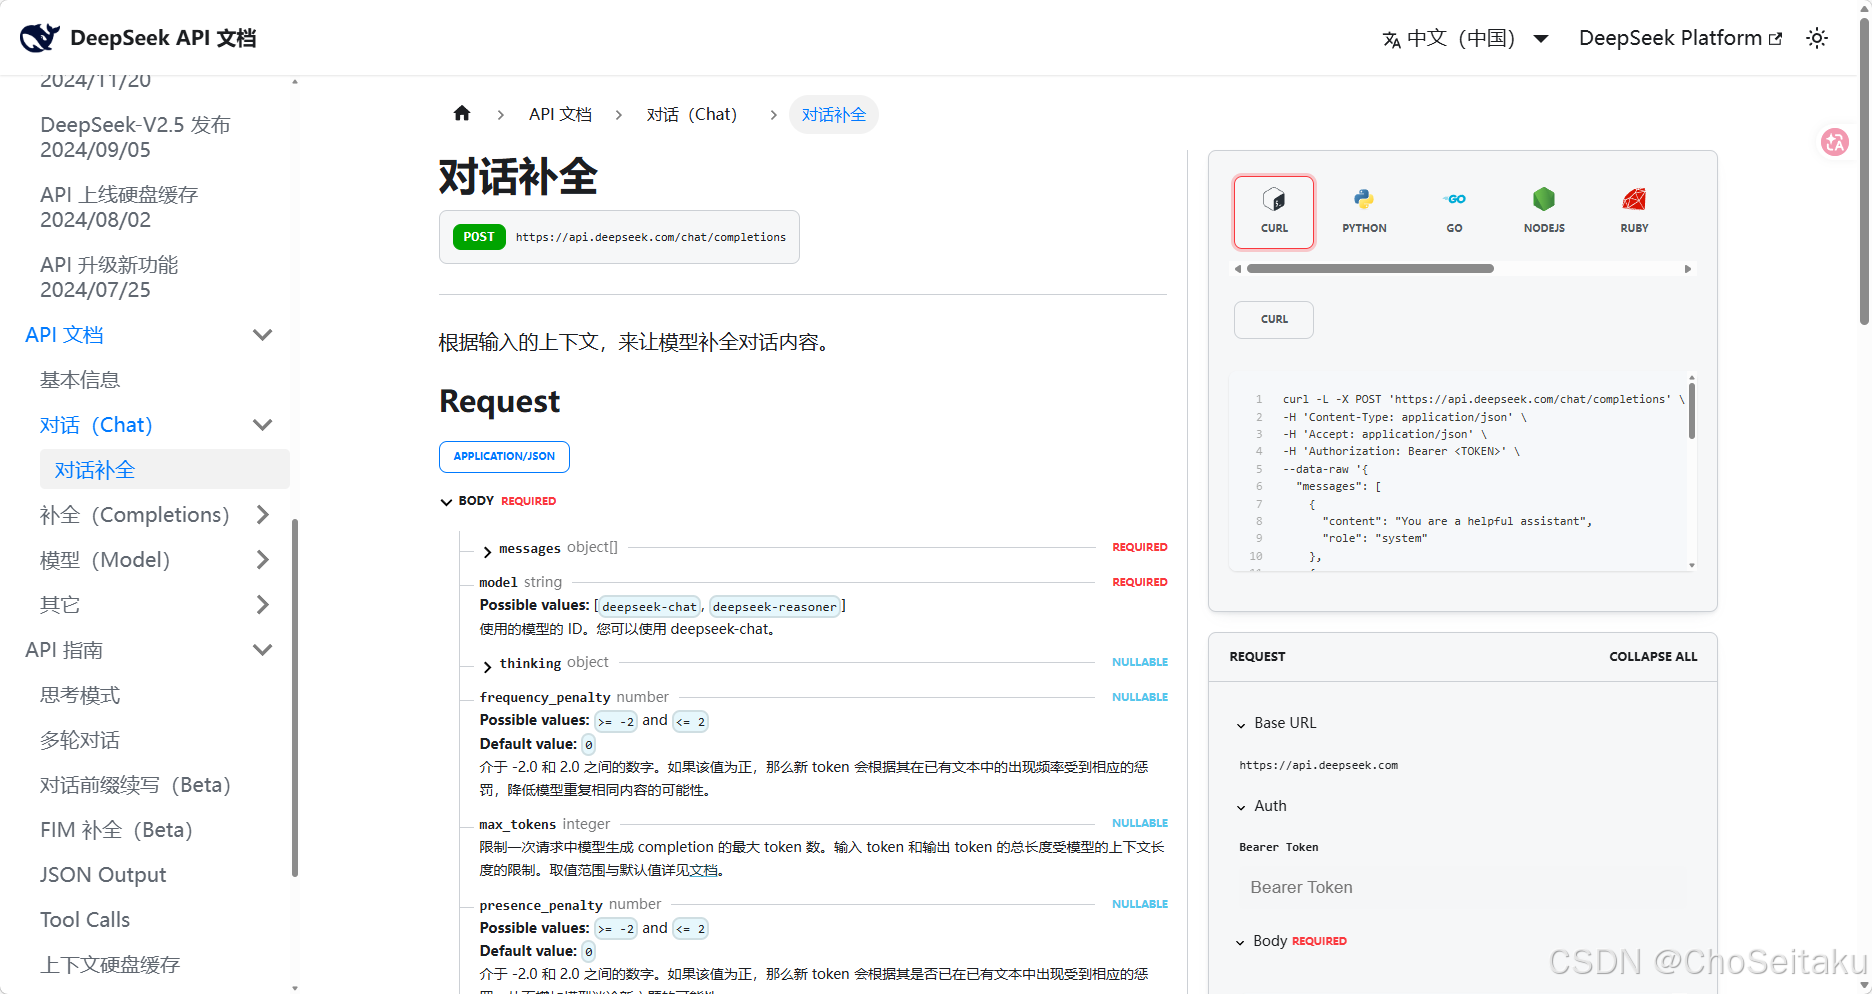
Task: Click the DeepSeek API 文档 site title
Action: pyautogui.click(x=163, y=38)
